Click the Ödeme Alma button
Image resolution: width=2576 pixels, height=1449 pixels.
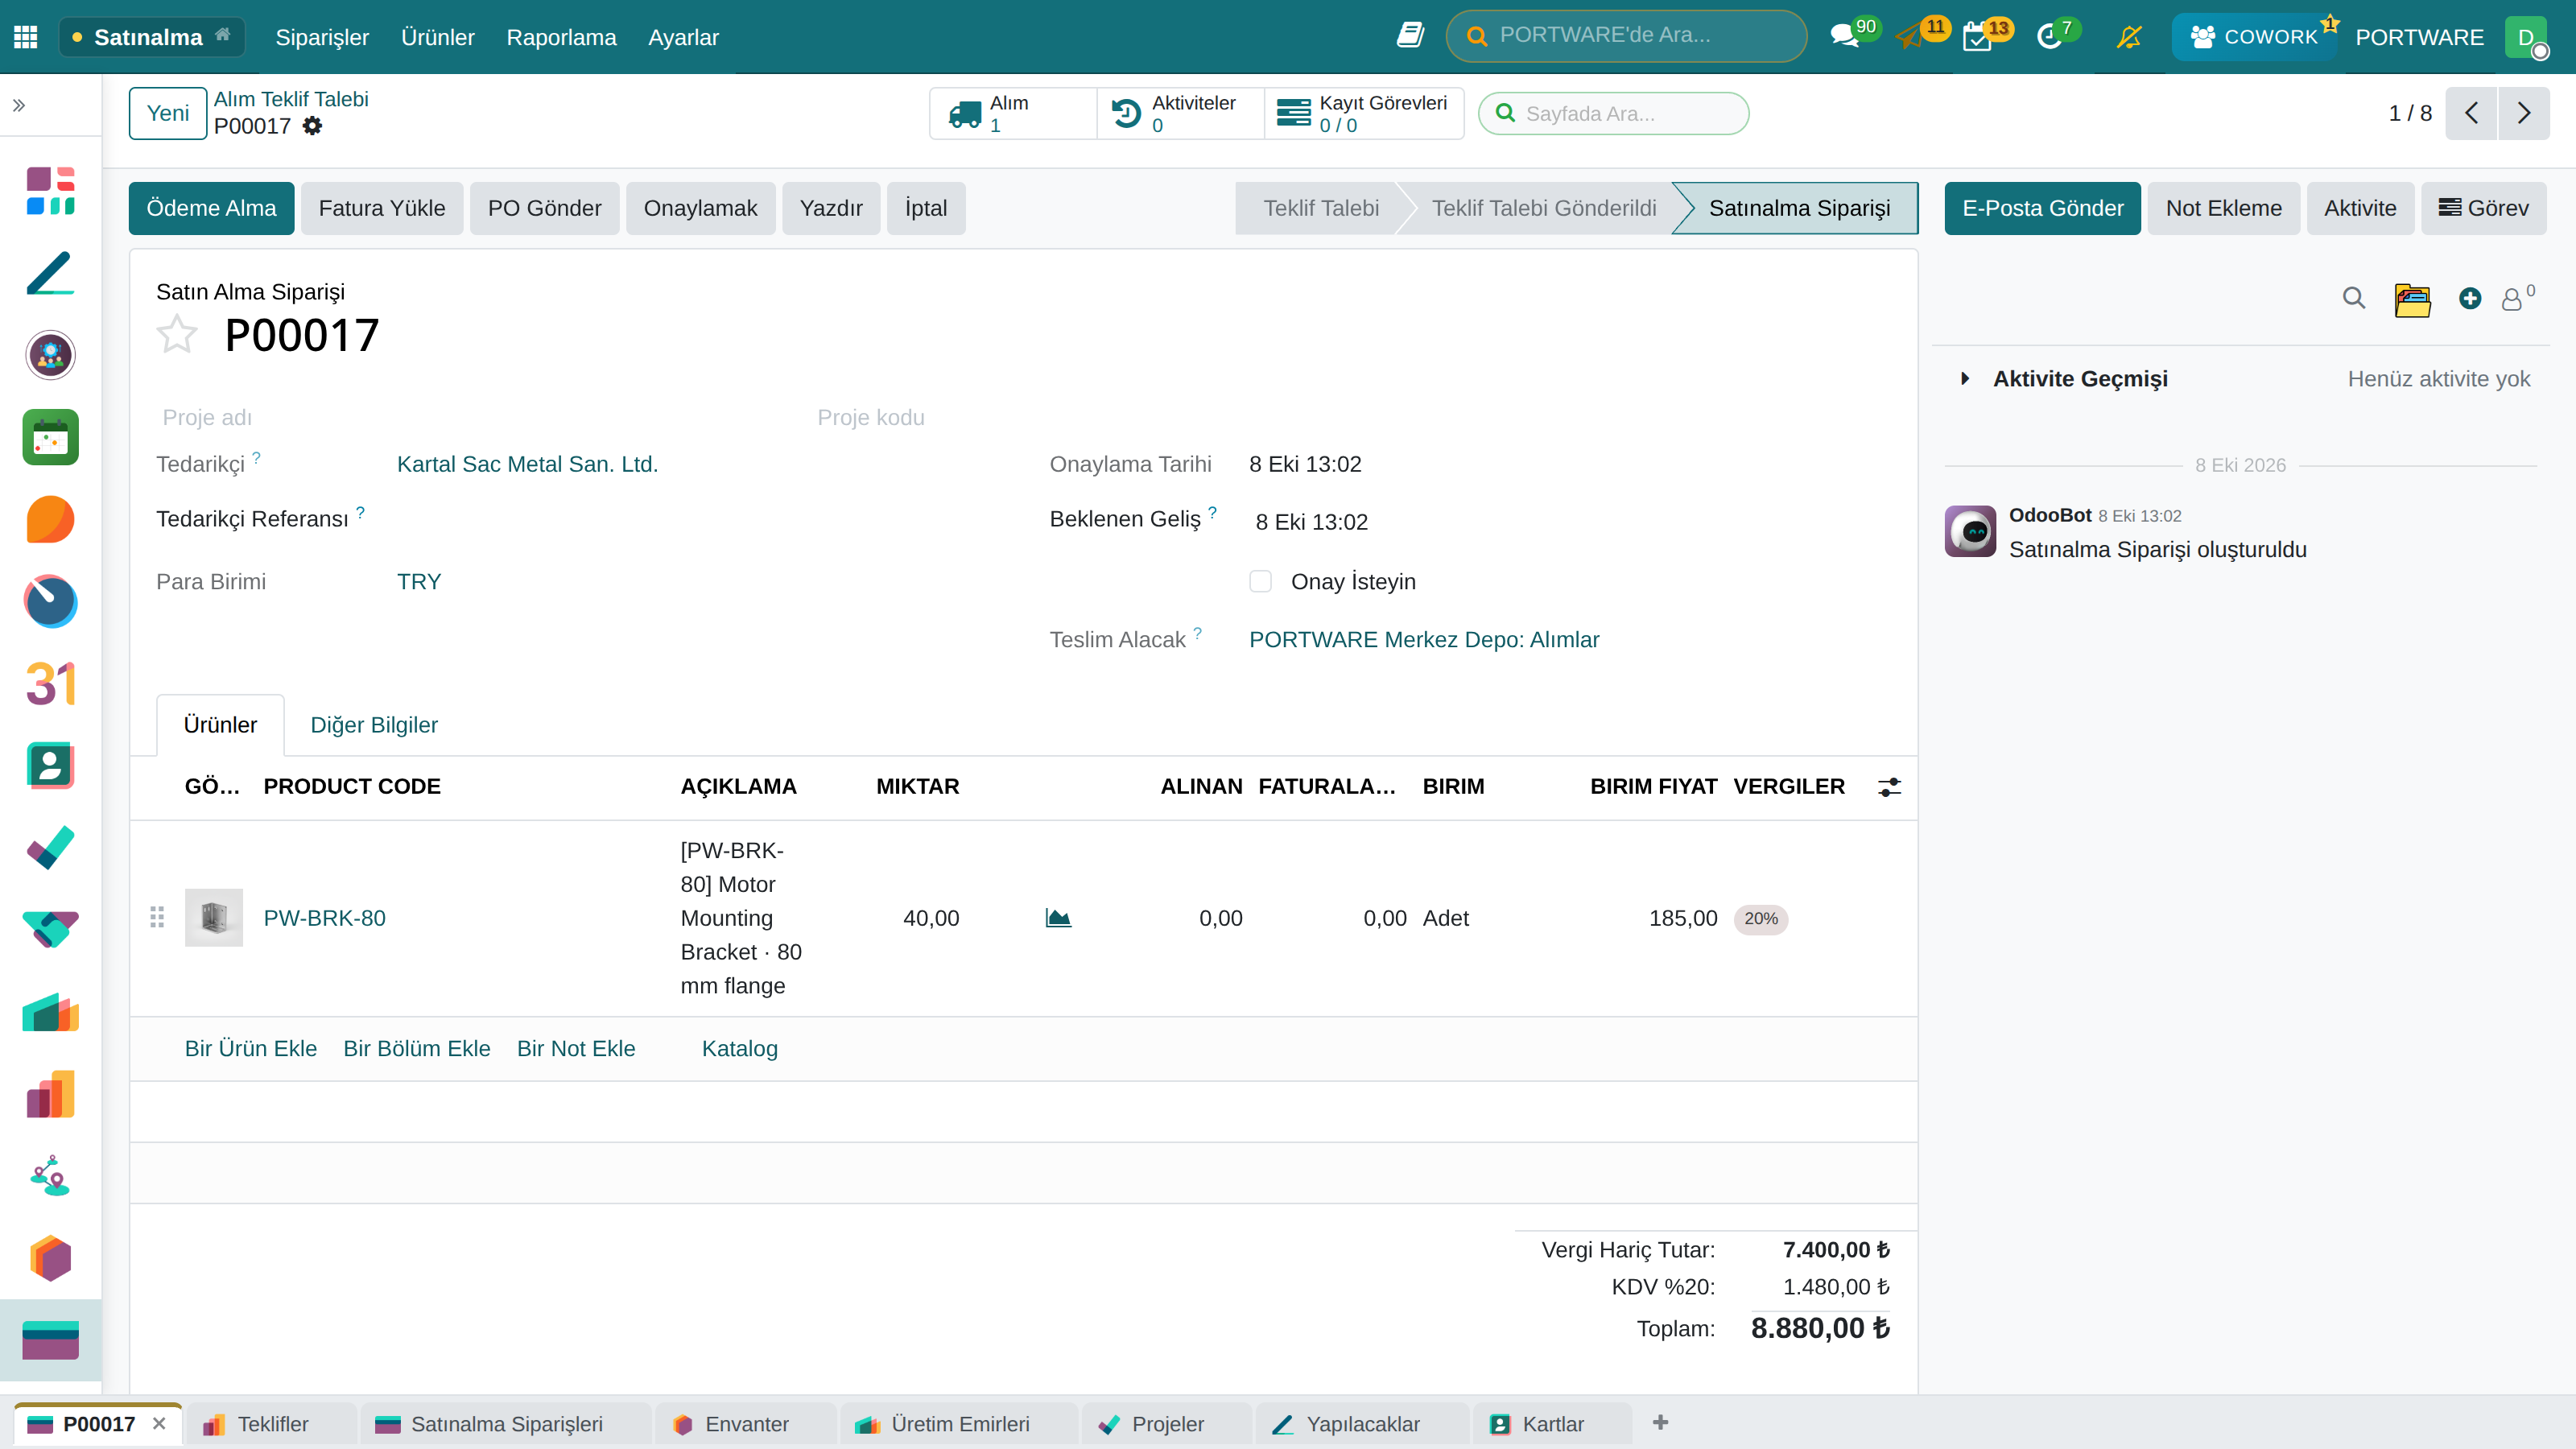point(211,208)
